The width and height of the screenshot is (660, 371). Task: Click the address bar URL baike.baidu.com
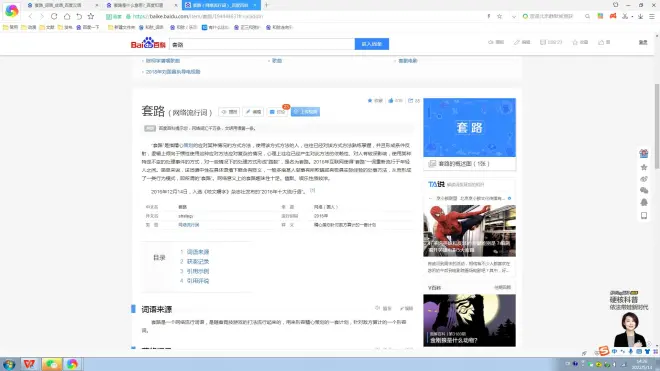point(197,16)
